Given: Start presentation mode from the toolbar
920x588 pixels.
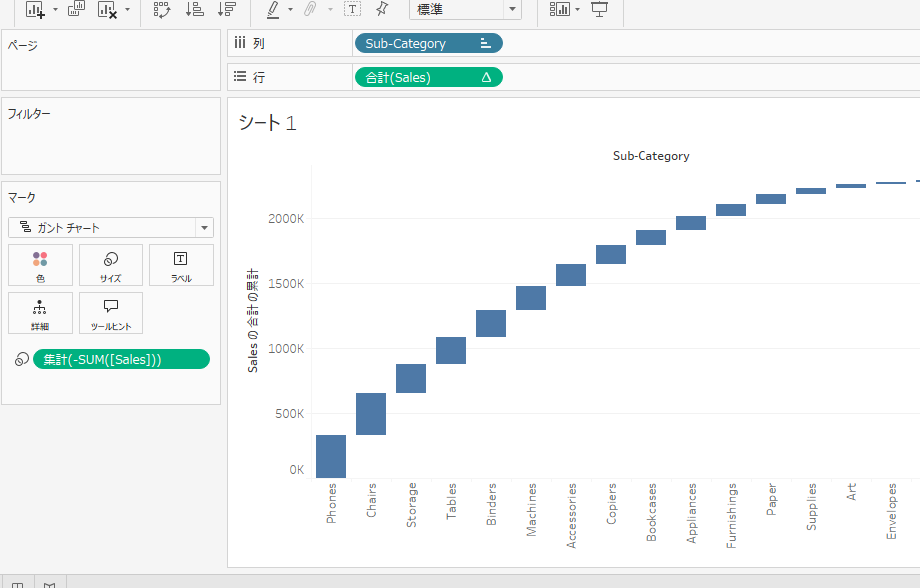Looking at the screenshot, I should click(x=599, y=9).
